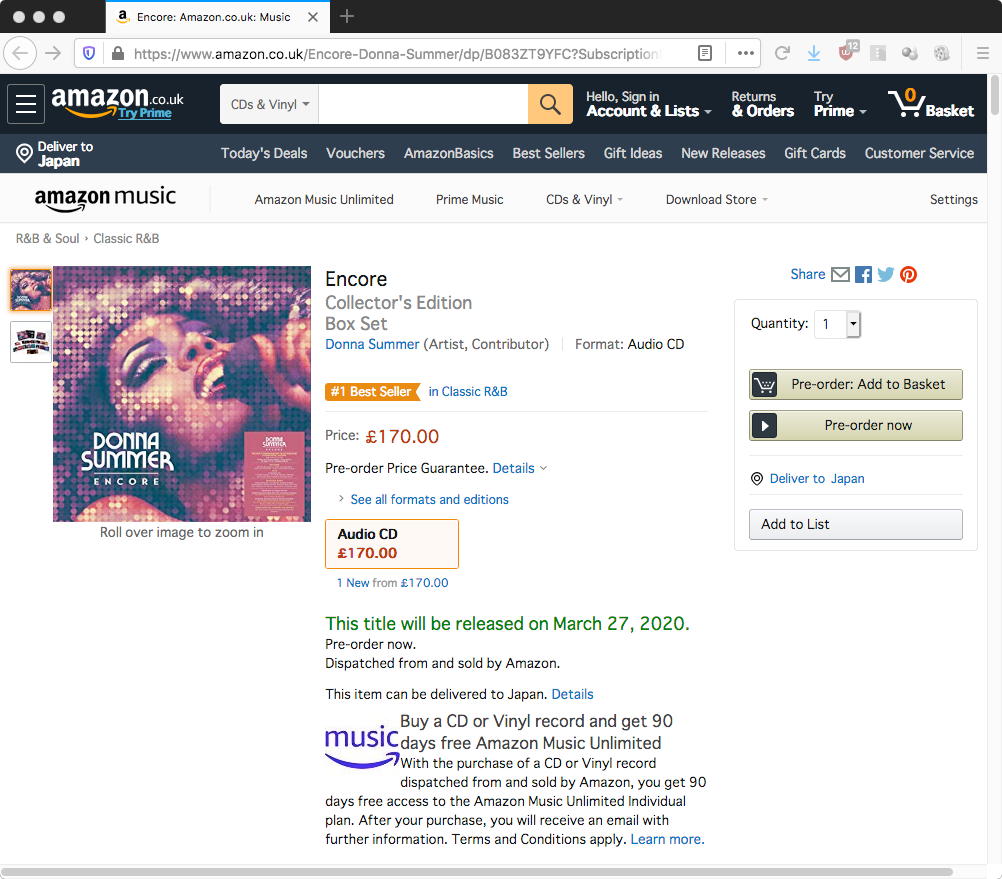
Task: Reload the page in browser toolbar
Action: [782, 53]
